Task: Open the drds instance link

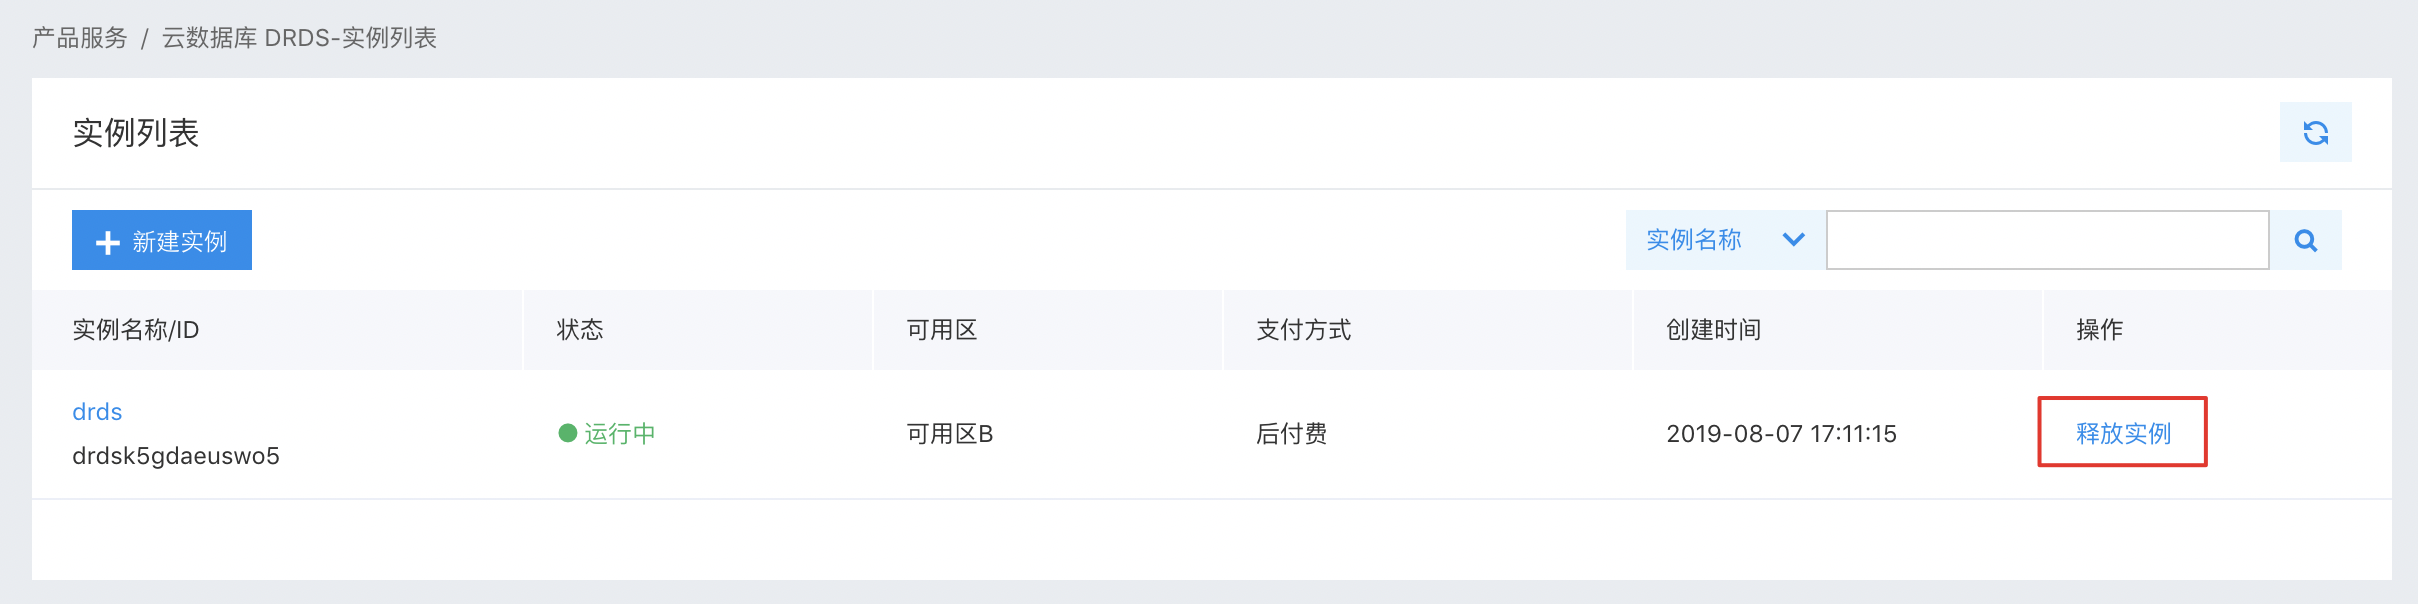Action: click(x=97, y=412)
